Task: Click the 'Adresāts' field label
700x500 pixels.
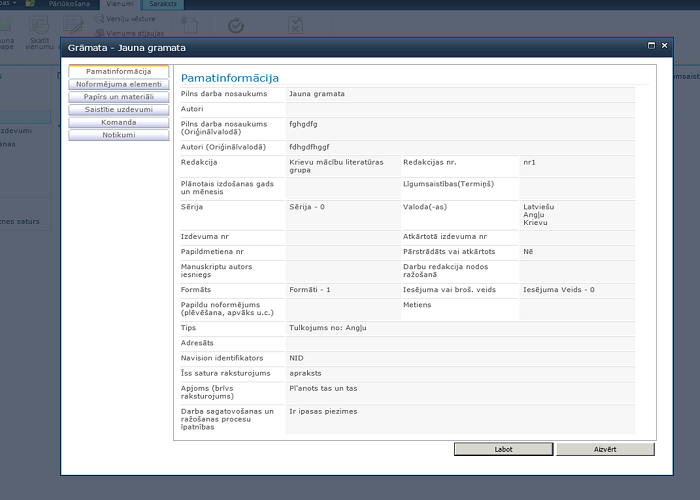Action: 197,343
